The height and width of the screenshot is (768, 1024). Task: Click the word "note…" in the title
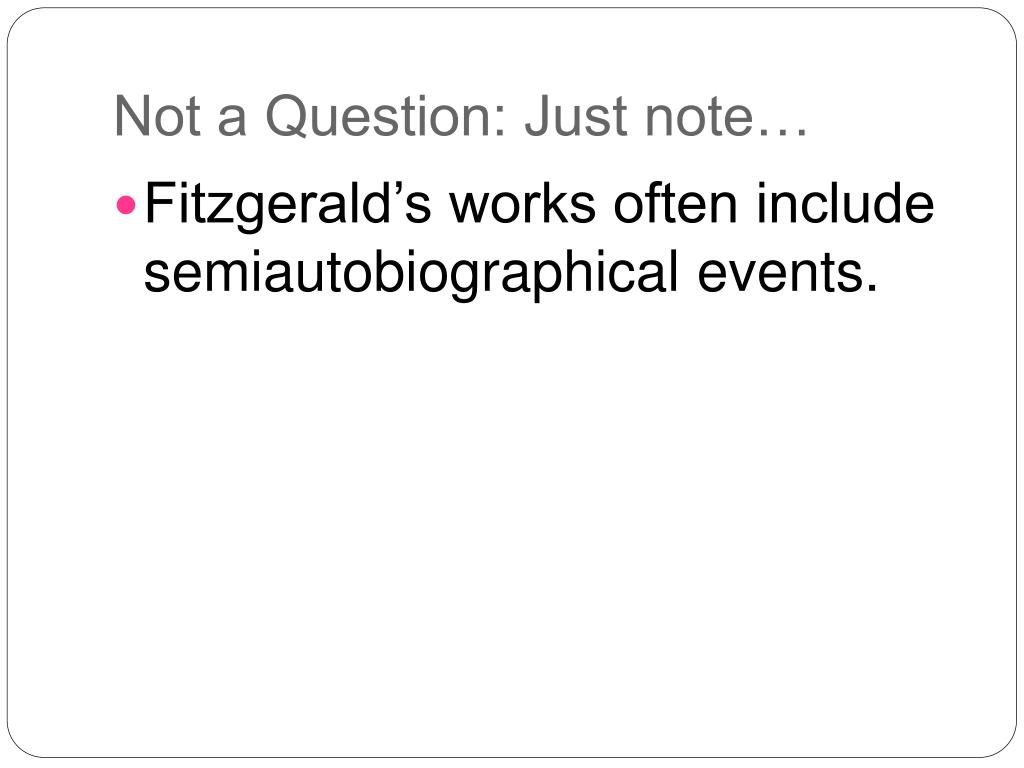(726, 118)
